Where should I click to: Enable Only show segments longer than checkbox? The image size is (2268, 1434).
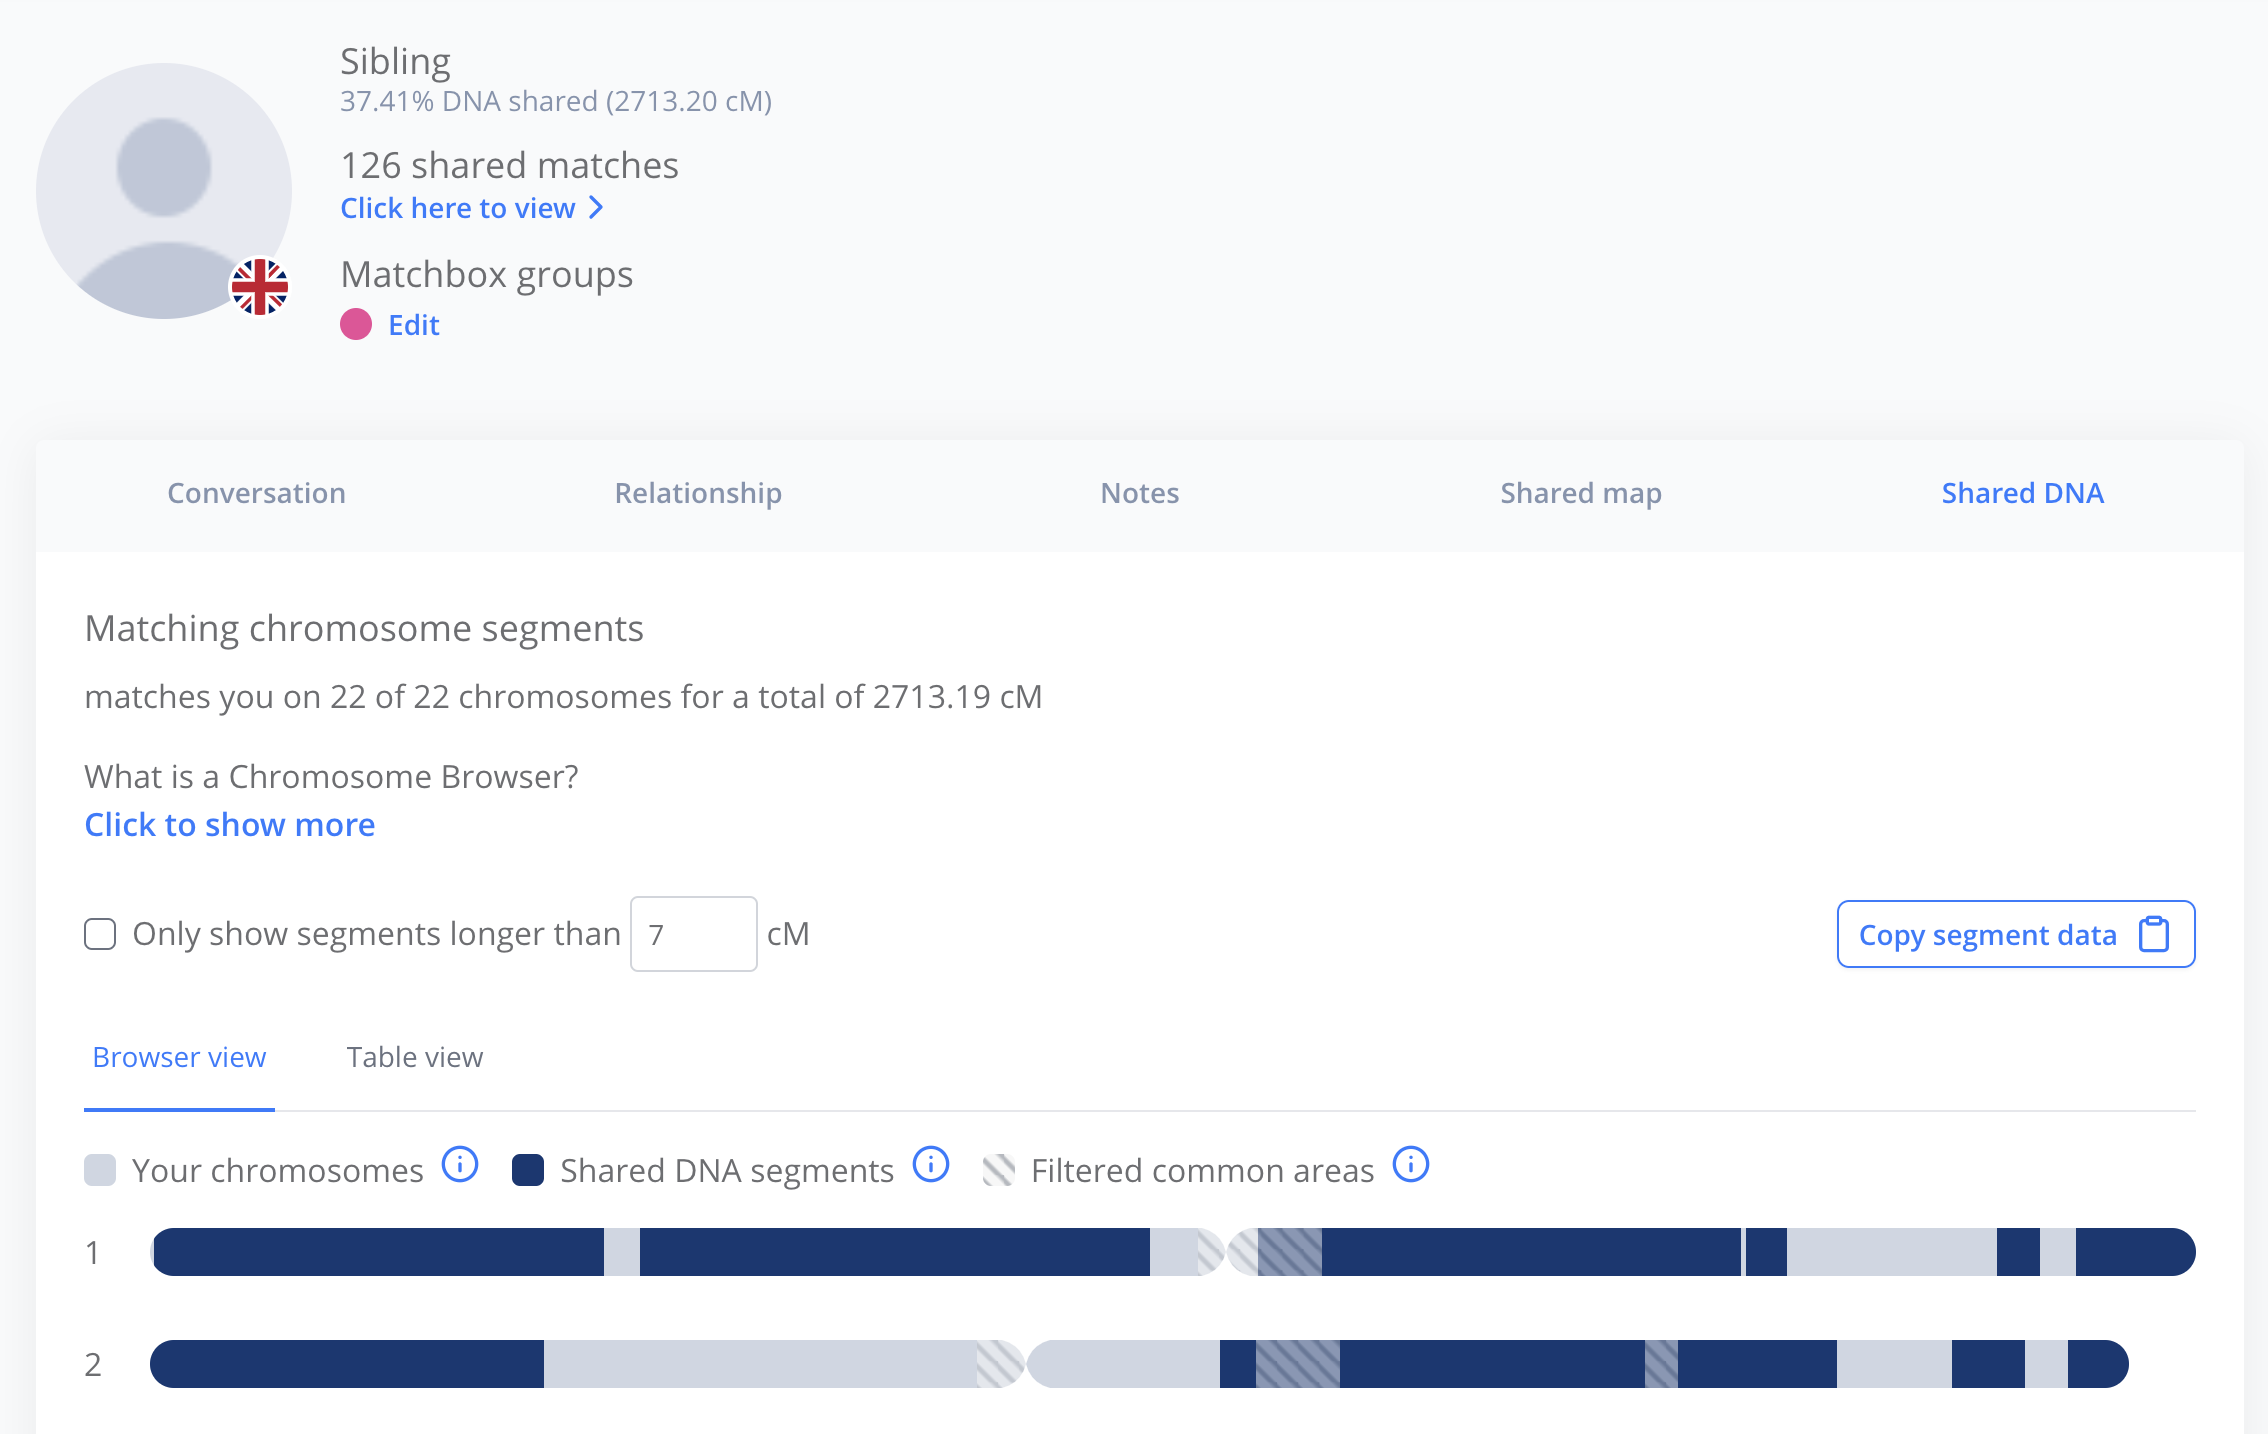(100, 934)
